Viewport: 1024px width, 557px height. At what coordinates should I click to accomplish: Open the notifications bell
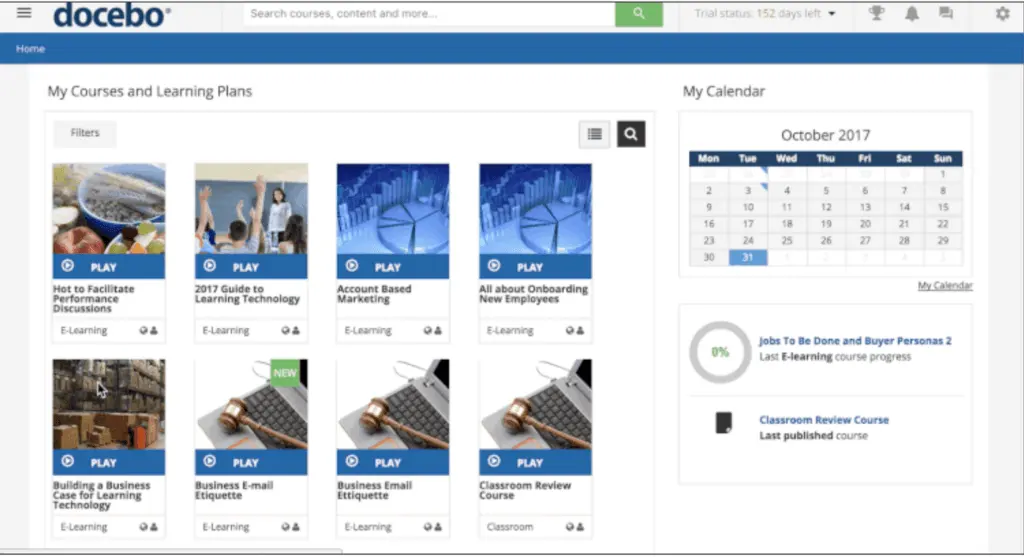[912, 13]
